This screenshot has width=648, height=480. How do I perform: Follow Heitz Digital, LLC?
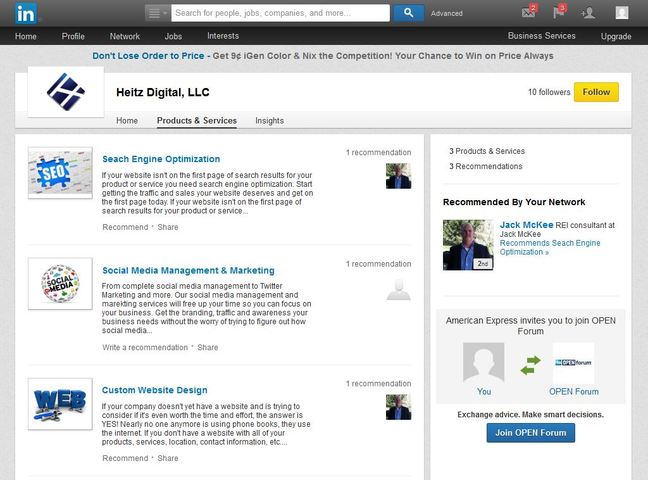(x=596, y=92)
